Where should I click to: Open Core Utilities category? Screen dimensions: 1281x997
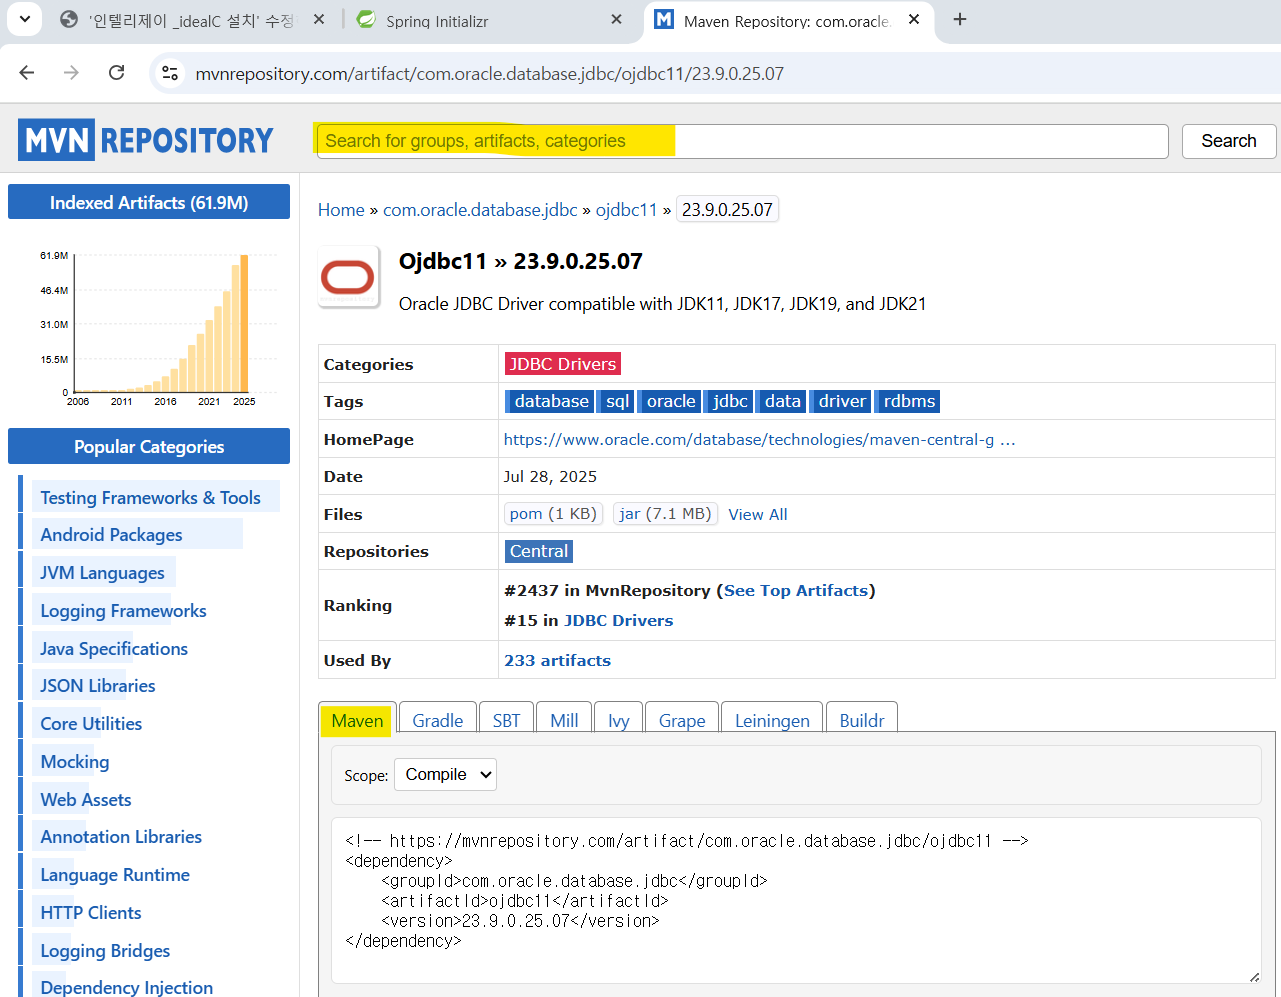[91, 724]
